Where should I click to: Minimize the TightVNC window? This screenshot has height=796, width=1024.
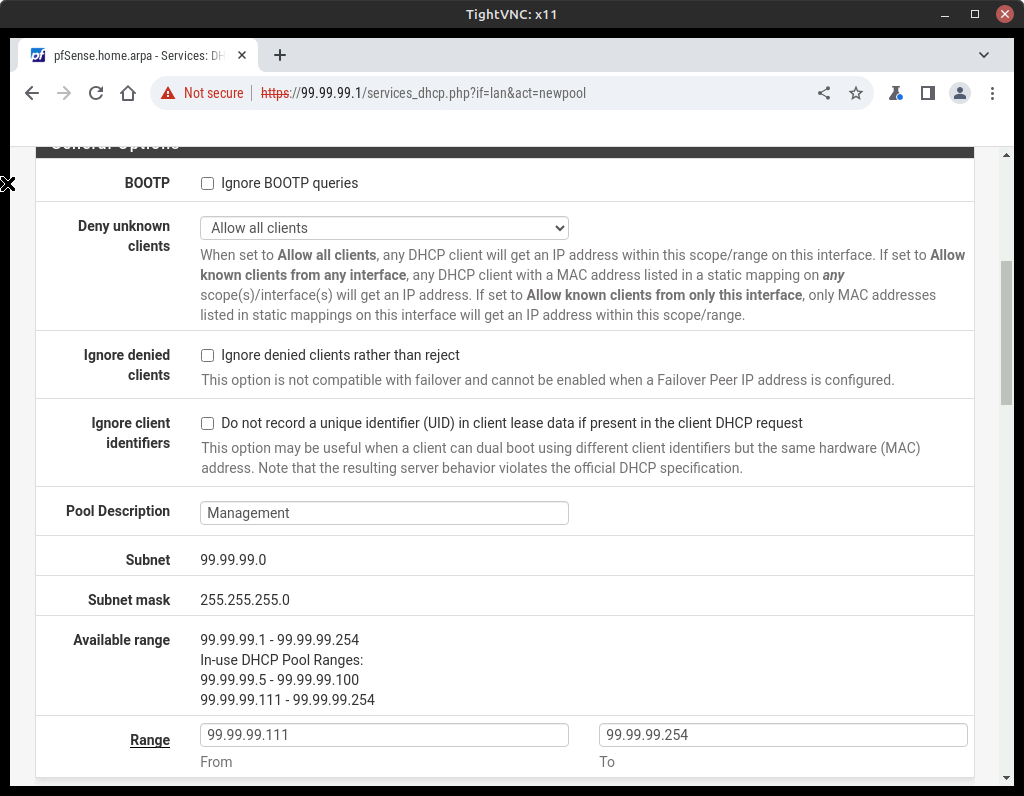click(x=944, y=14)
